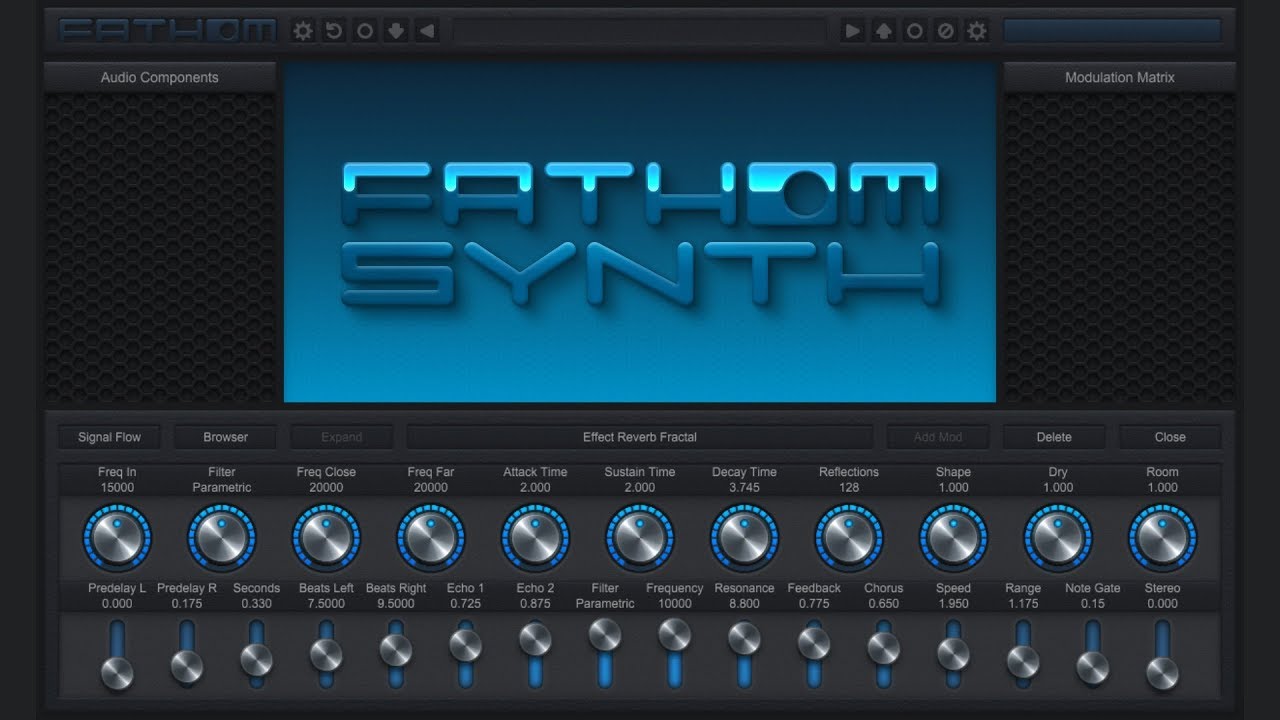Click the Reflections knob
This screenshot has height=720, width=1280.
(849, 538)
